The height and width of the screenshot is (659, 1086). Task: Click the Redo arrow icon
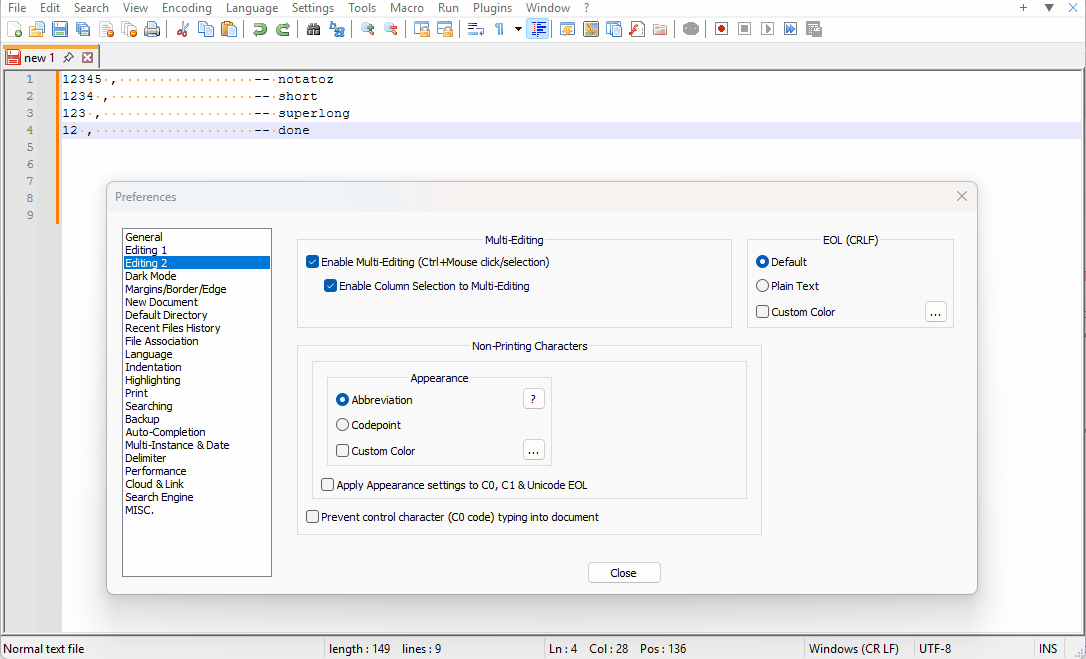coord(283,29)
